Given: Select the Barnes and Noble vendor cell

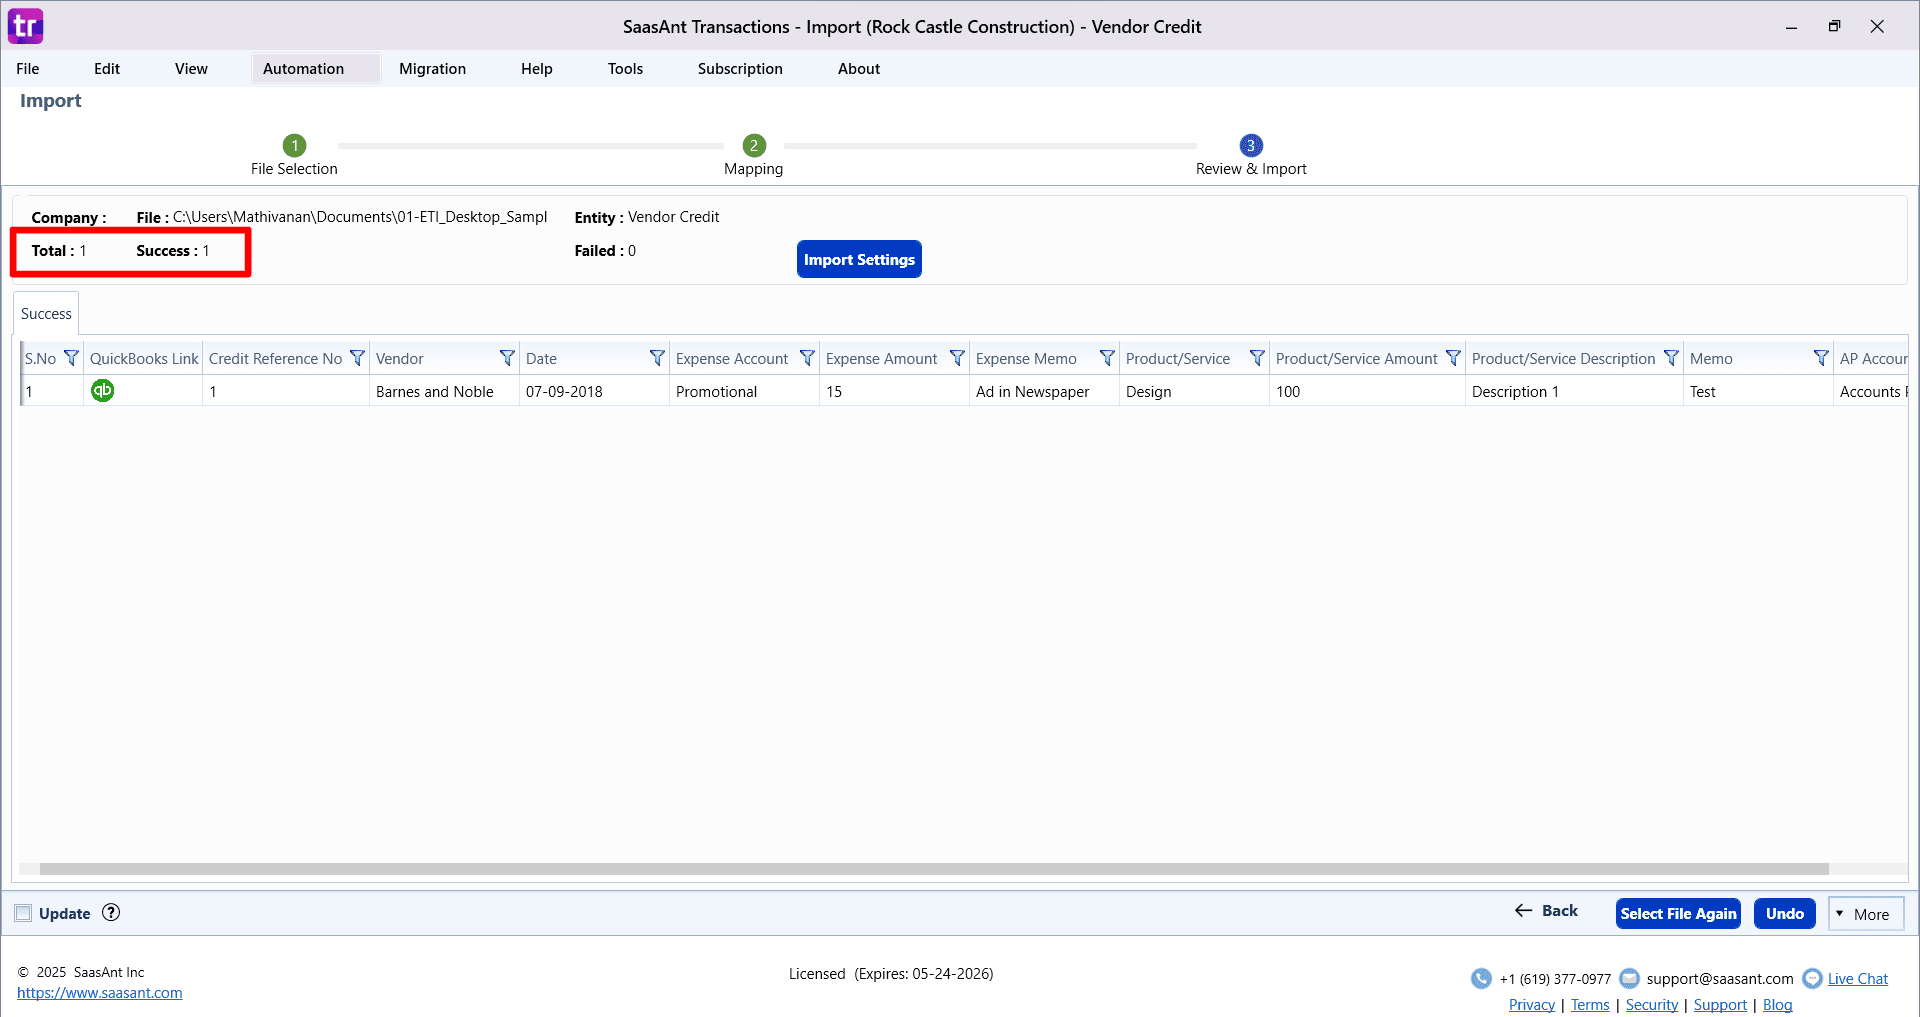Looking at the screenshot, I should pos(444,391).
